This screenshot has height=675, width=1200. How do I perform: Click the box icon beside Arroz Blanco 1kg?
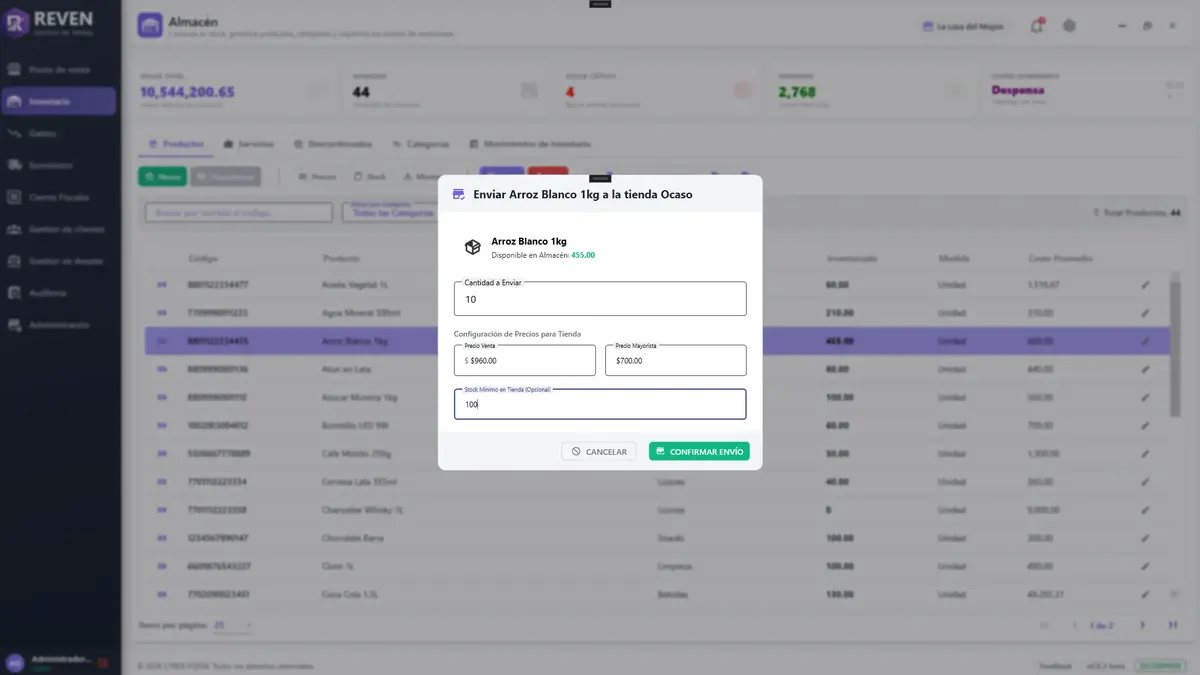coord(472,247)
